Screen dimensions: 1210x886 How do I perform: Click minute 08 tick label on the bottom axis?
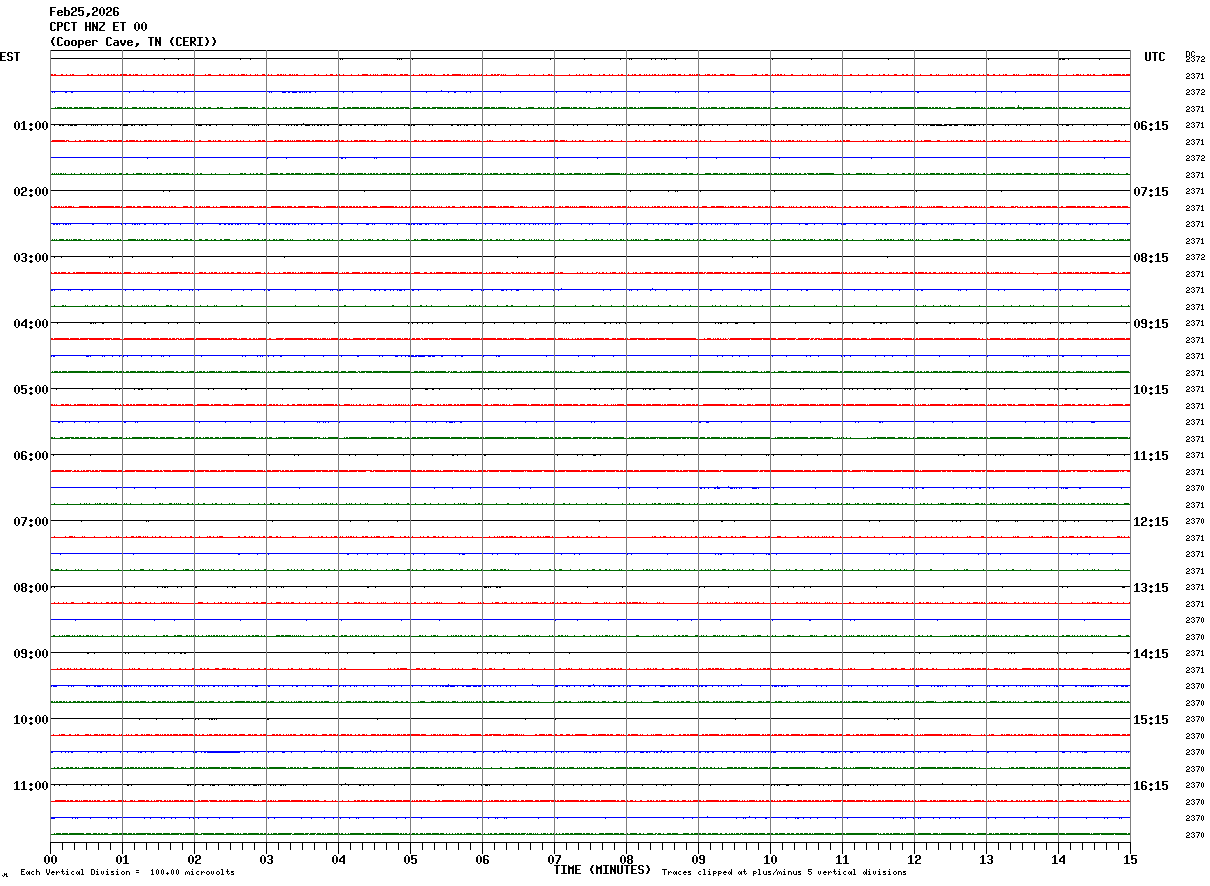coord(626,859)
